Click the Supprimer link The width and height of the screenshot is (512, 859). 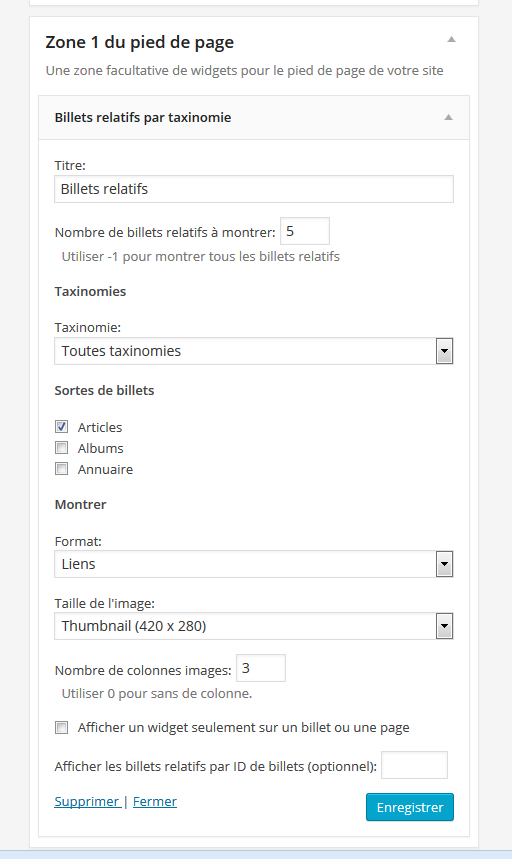[88, 801]
